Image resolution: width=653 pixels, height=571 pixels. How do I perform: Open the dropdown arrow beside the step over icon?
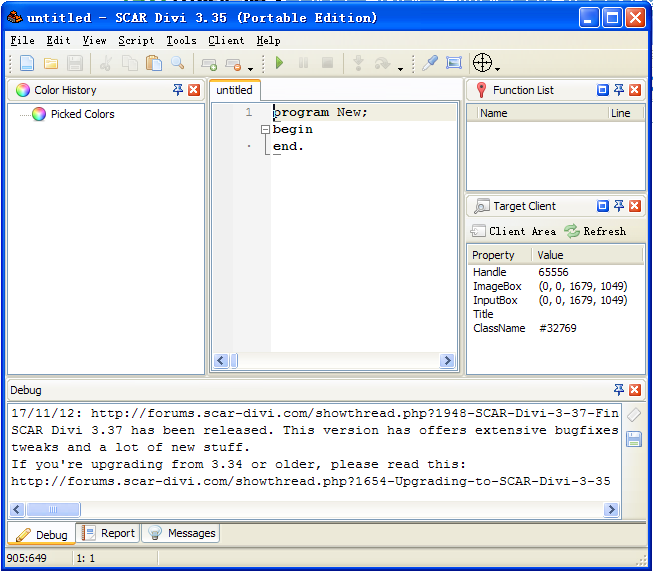pos(401,69)
